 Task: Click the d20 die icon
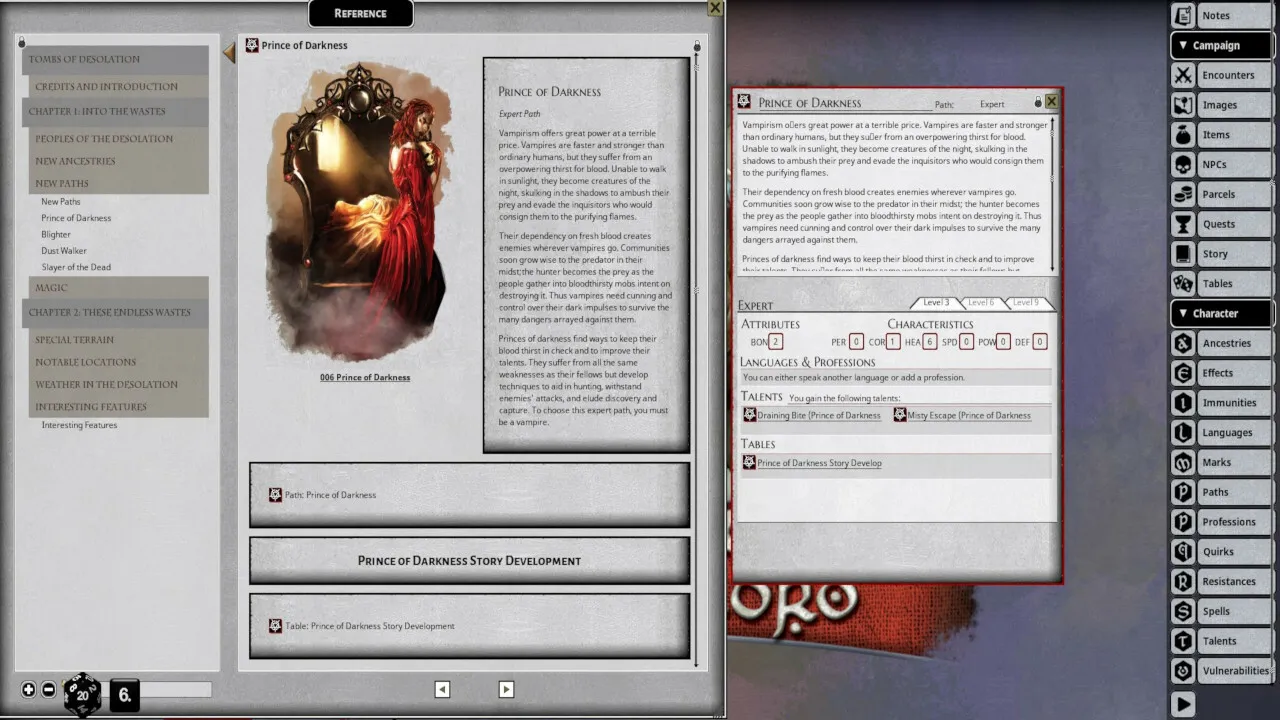(82, 694)
